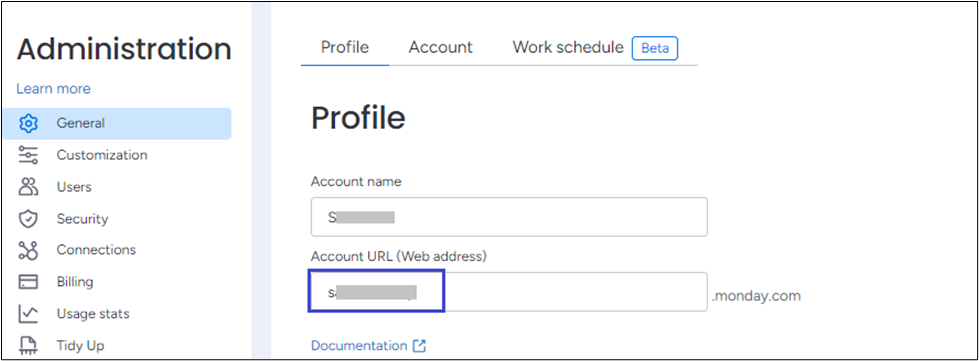Click inside the Account name field

click(x=509, y=217)
